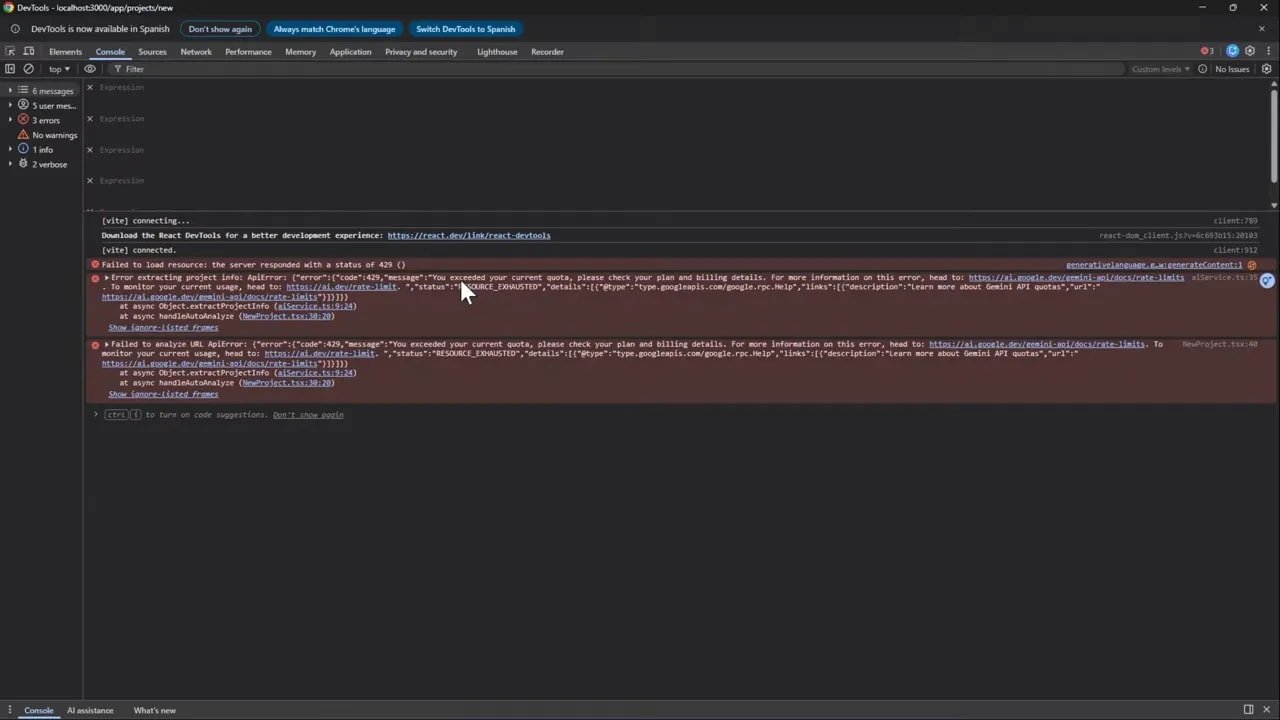Screen dimensions: 1280x720
Task: Show only verbose messages
Action: pyautogui.click(x=49, y=164)
